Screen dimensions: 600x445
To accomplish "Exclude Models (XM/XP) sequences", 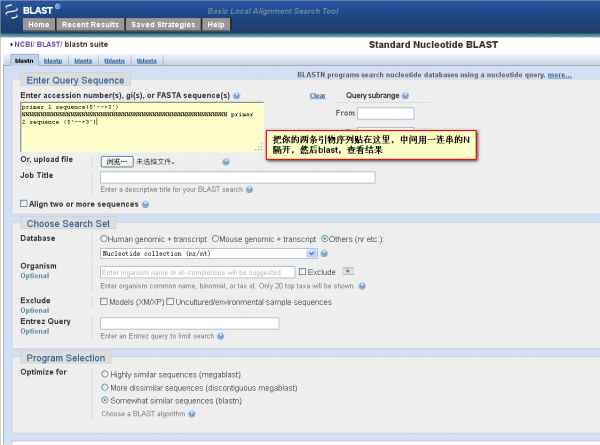I will tap(104, 302).
